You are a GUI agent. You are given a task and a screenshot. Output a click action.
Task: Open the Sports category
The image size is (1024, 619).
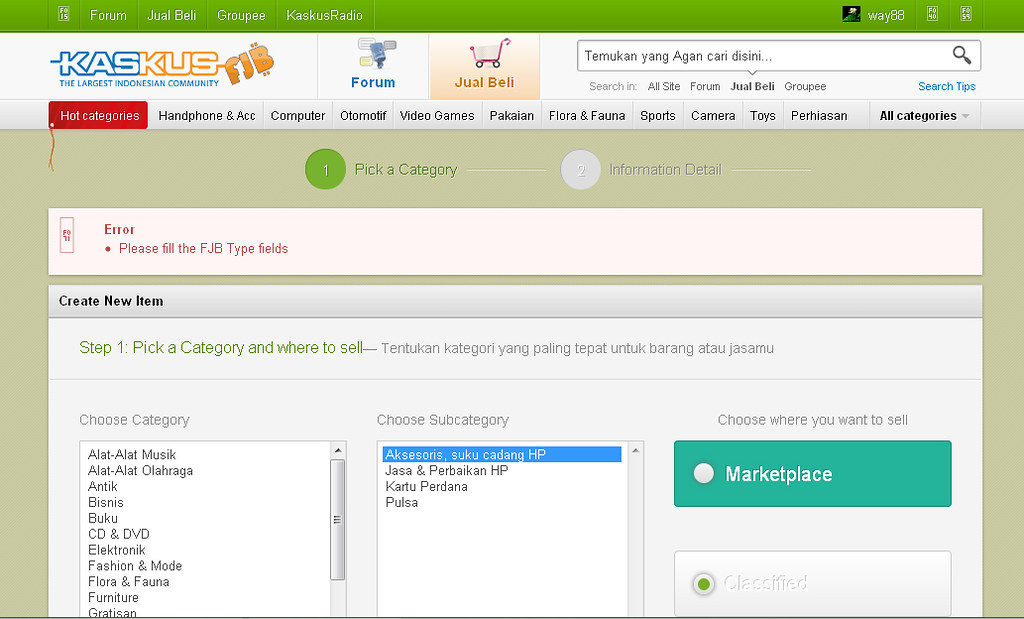pos(658,116)
